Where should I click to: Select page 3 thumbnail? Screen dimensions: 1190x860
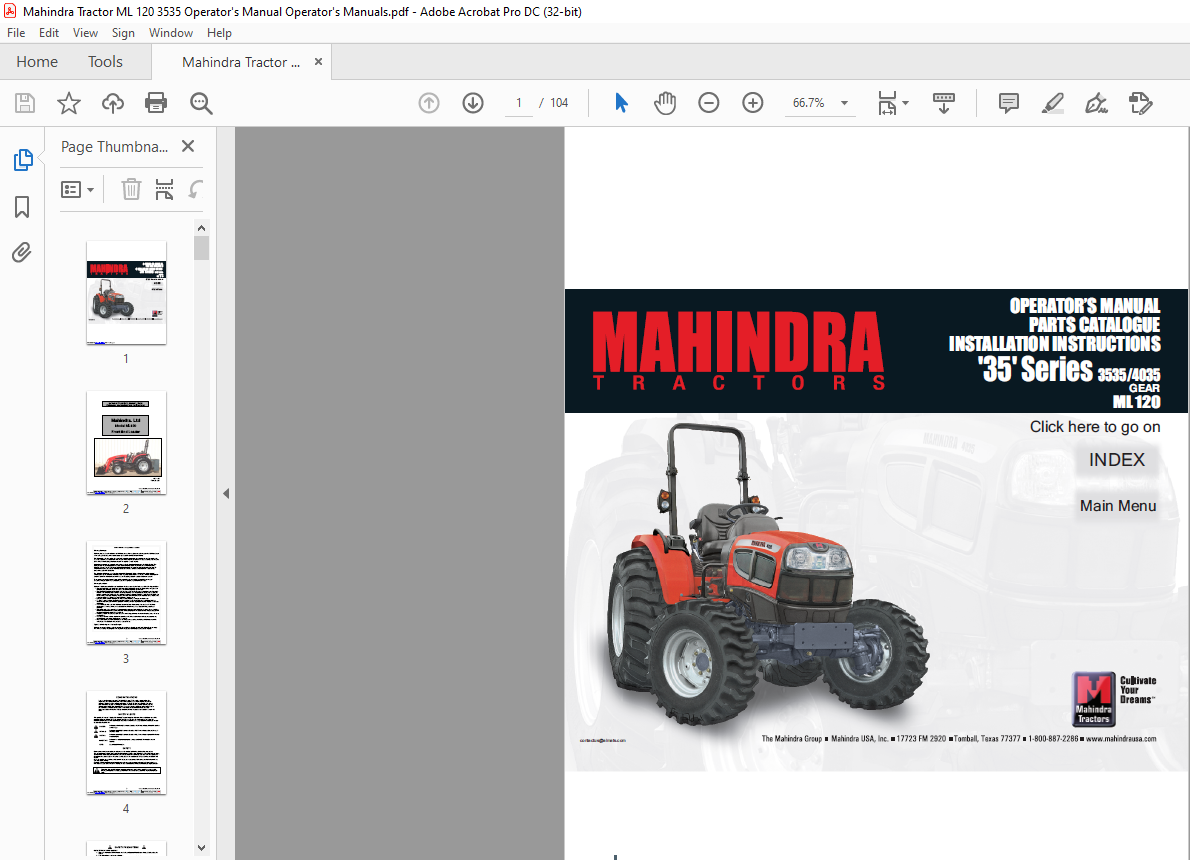pos(126,593)
